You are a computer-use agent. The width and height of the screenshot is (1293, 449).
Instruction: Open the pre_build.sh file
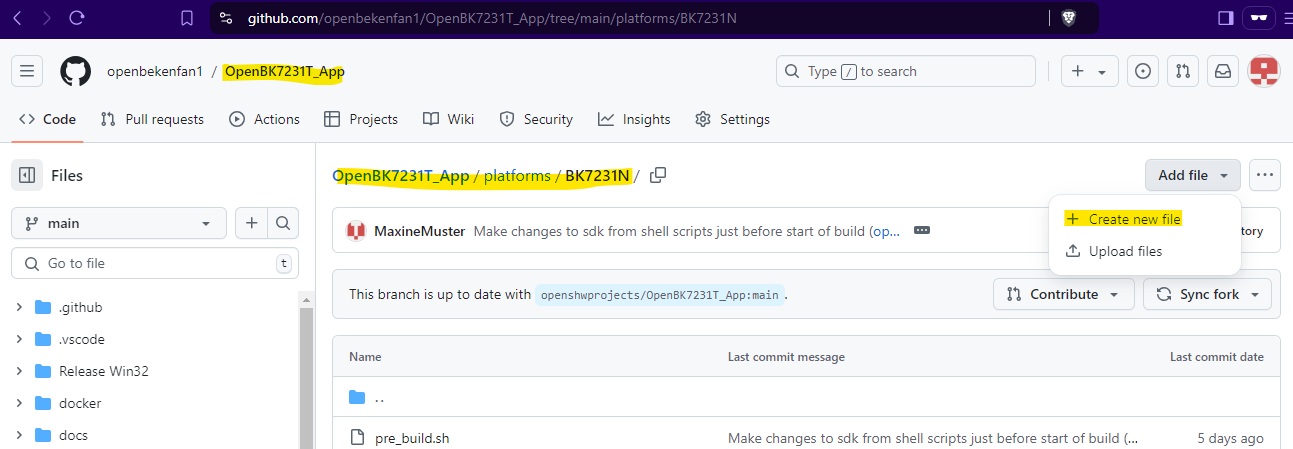point(413,438)
